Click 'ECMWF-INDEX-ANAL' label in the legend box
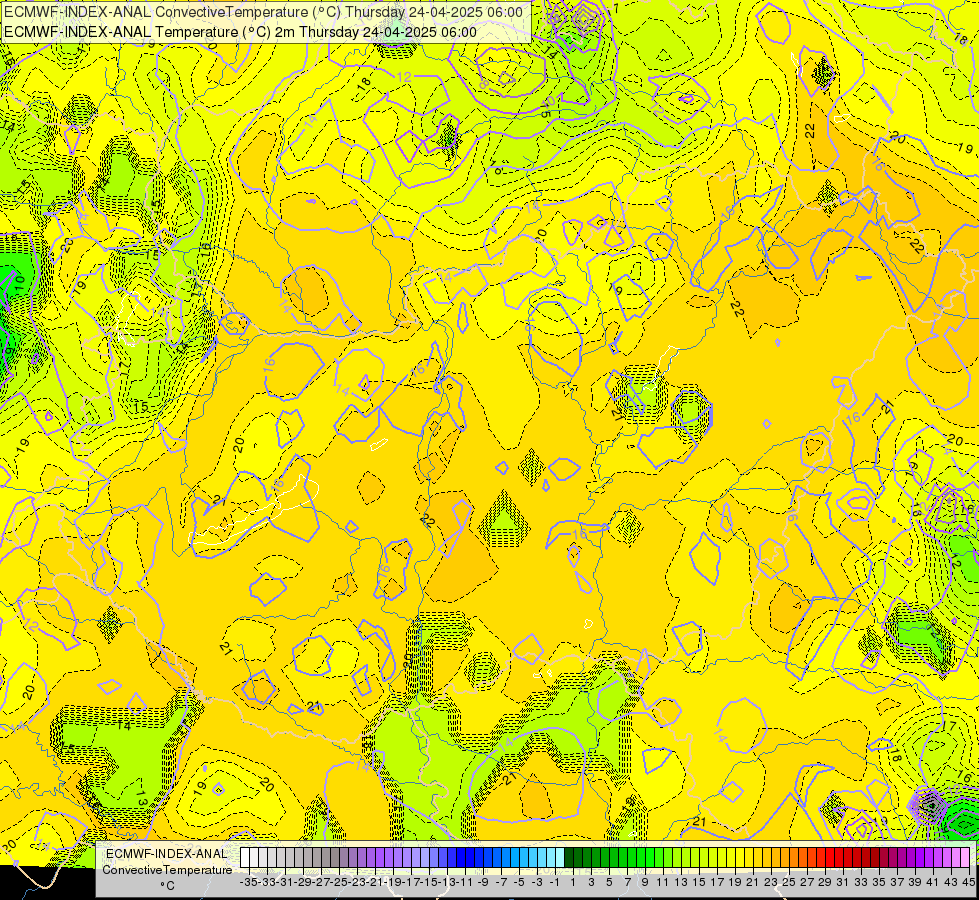The height and width of the screenshot is (900, 979). [x=167, y=854]
